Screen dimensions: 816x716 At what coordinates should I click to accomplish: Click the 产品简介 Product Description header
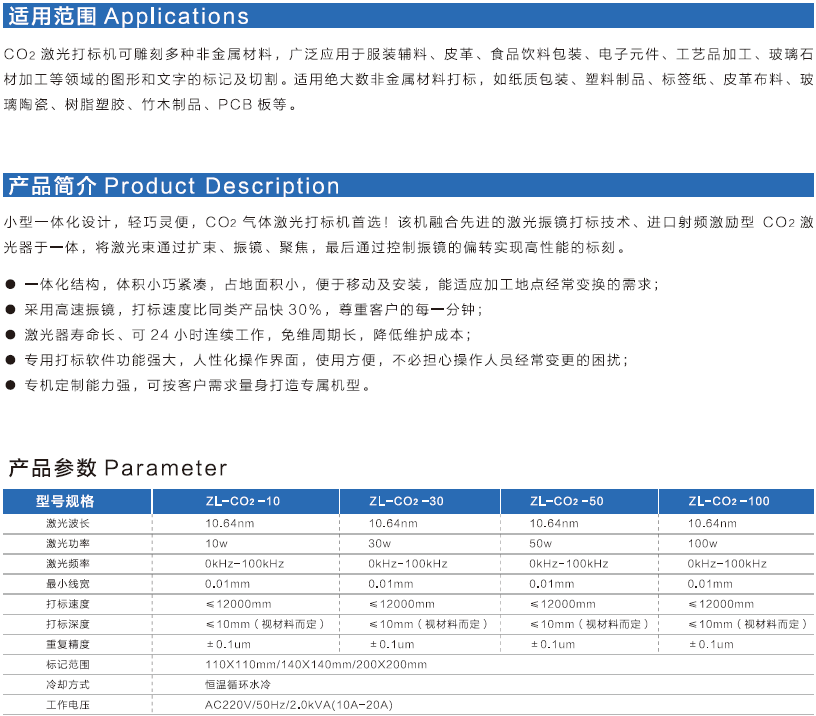[x=173, y=186]
